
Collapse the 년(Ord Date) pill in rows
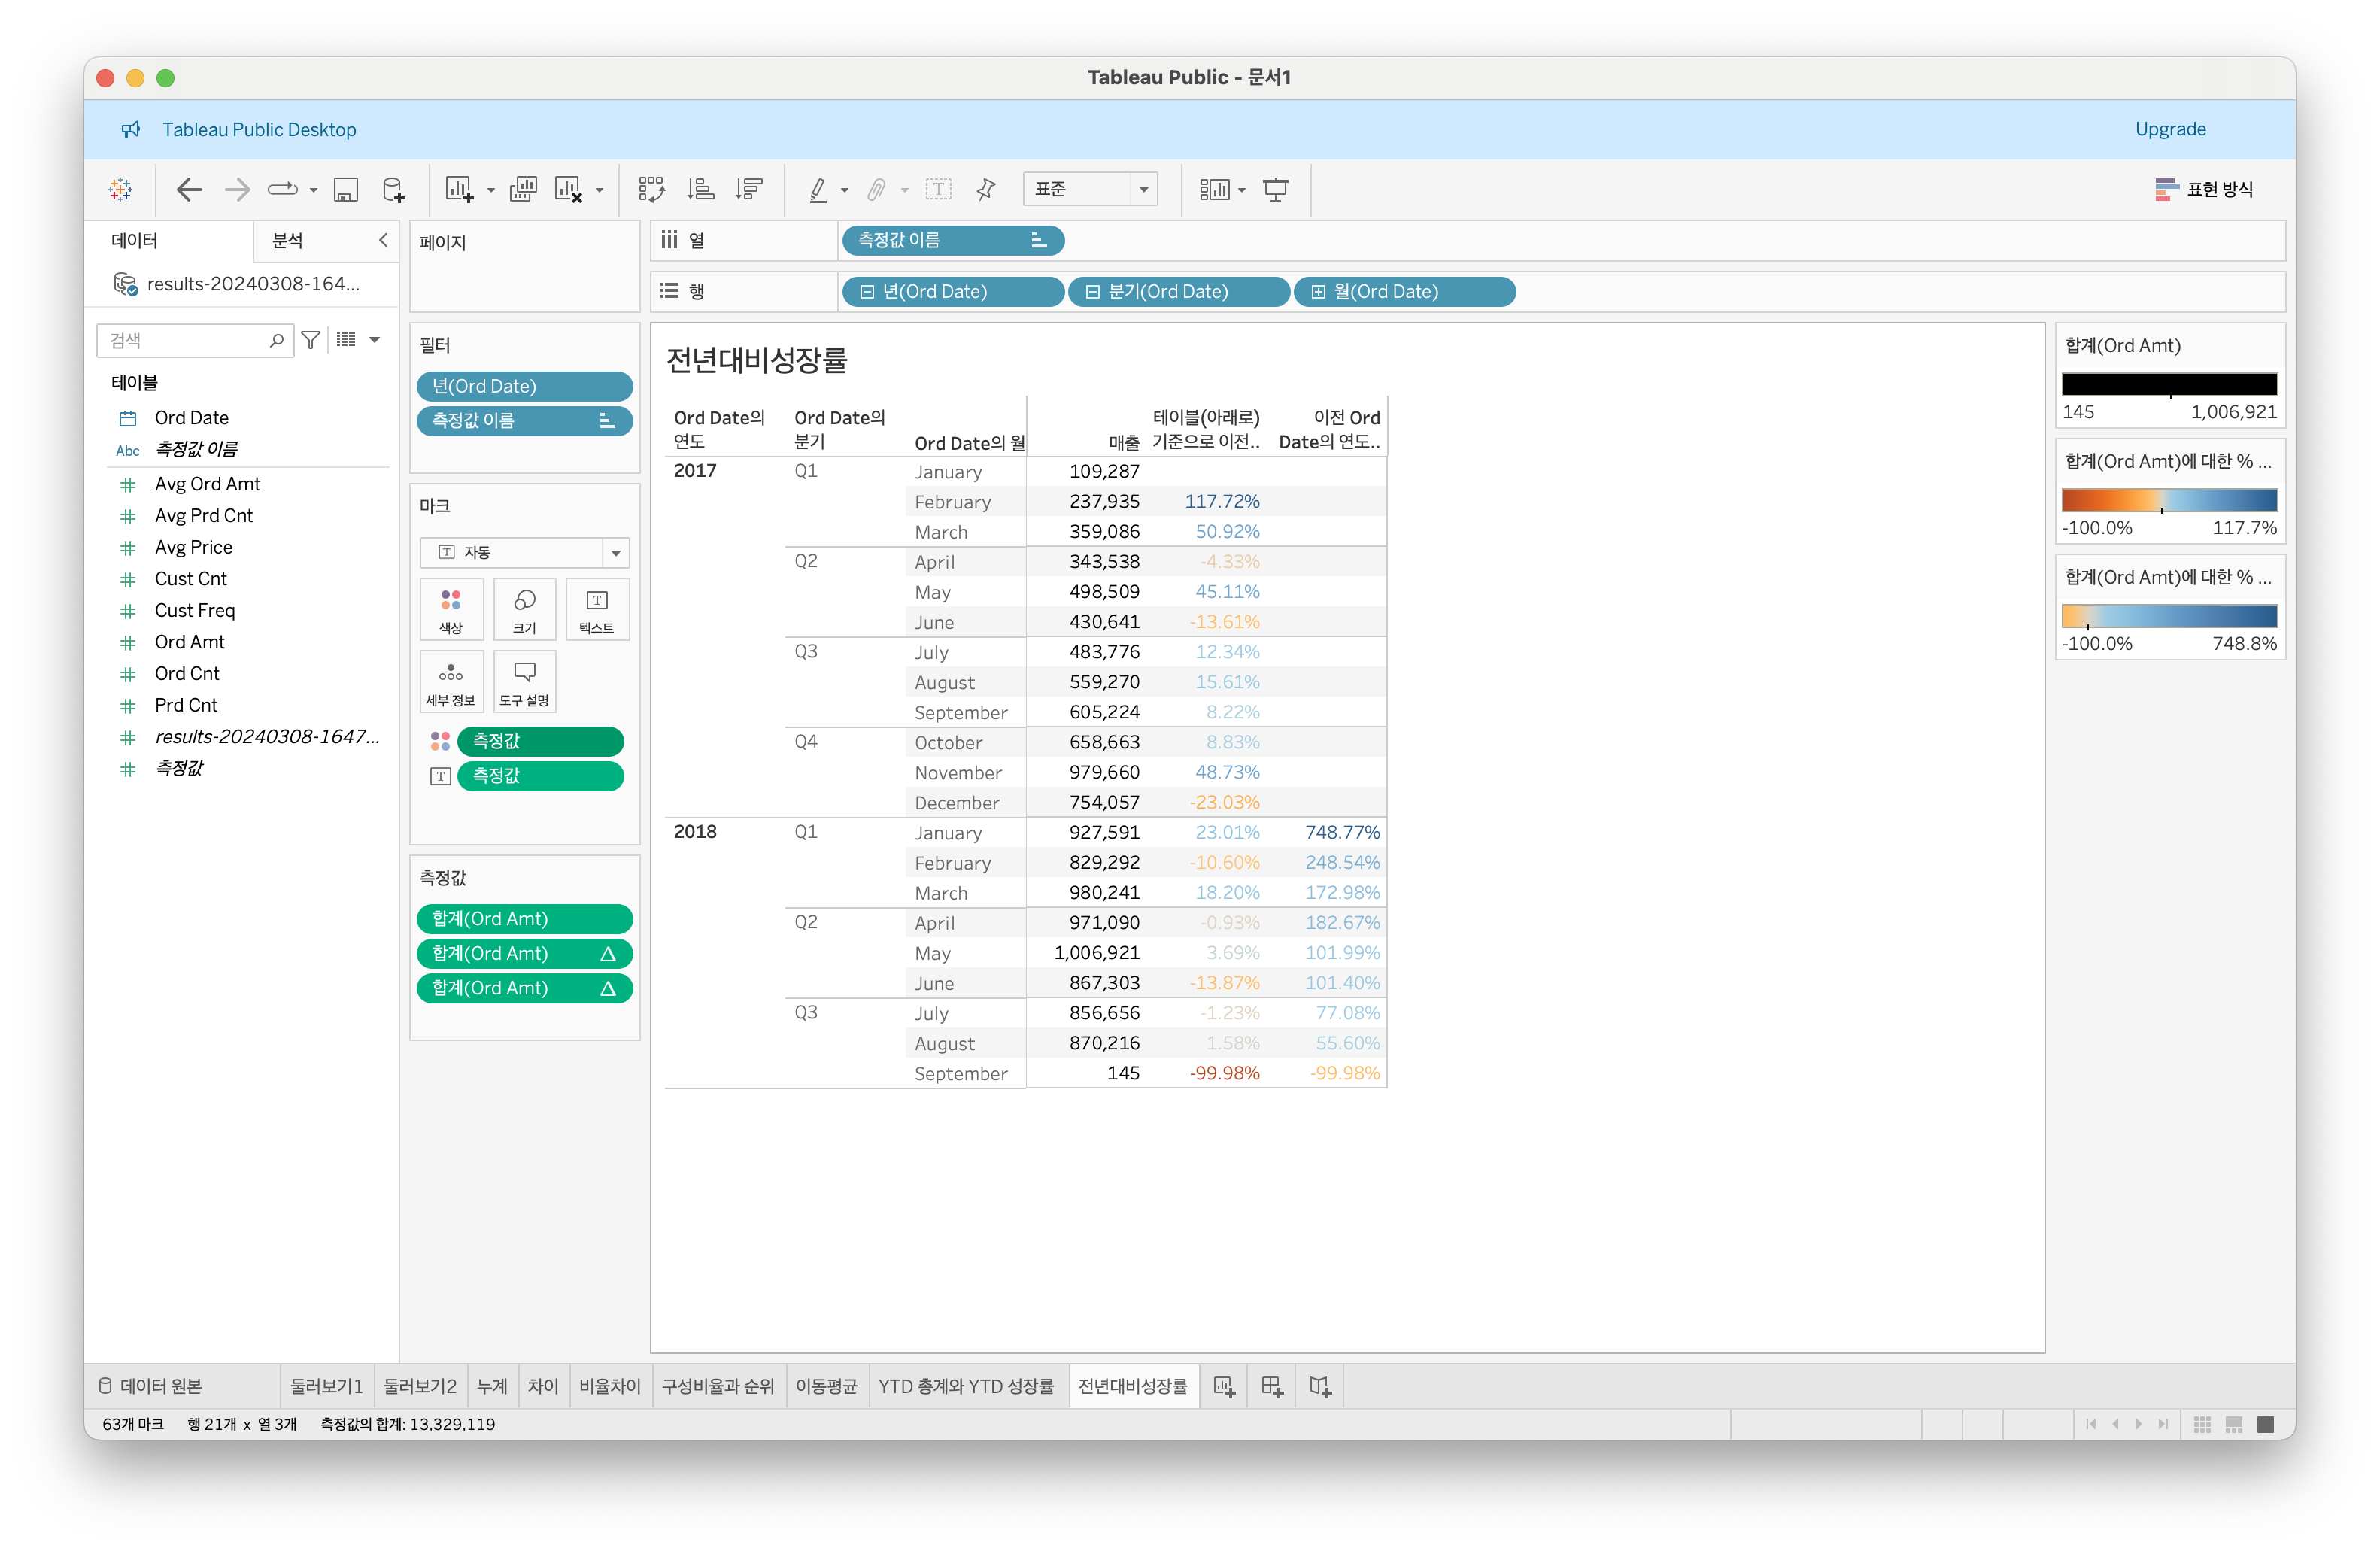[867, 292]
